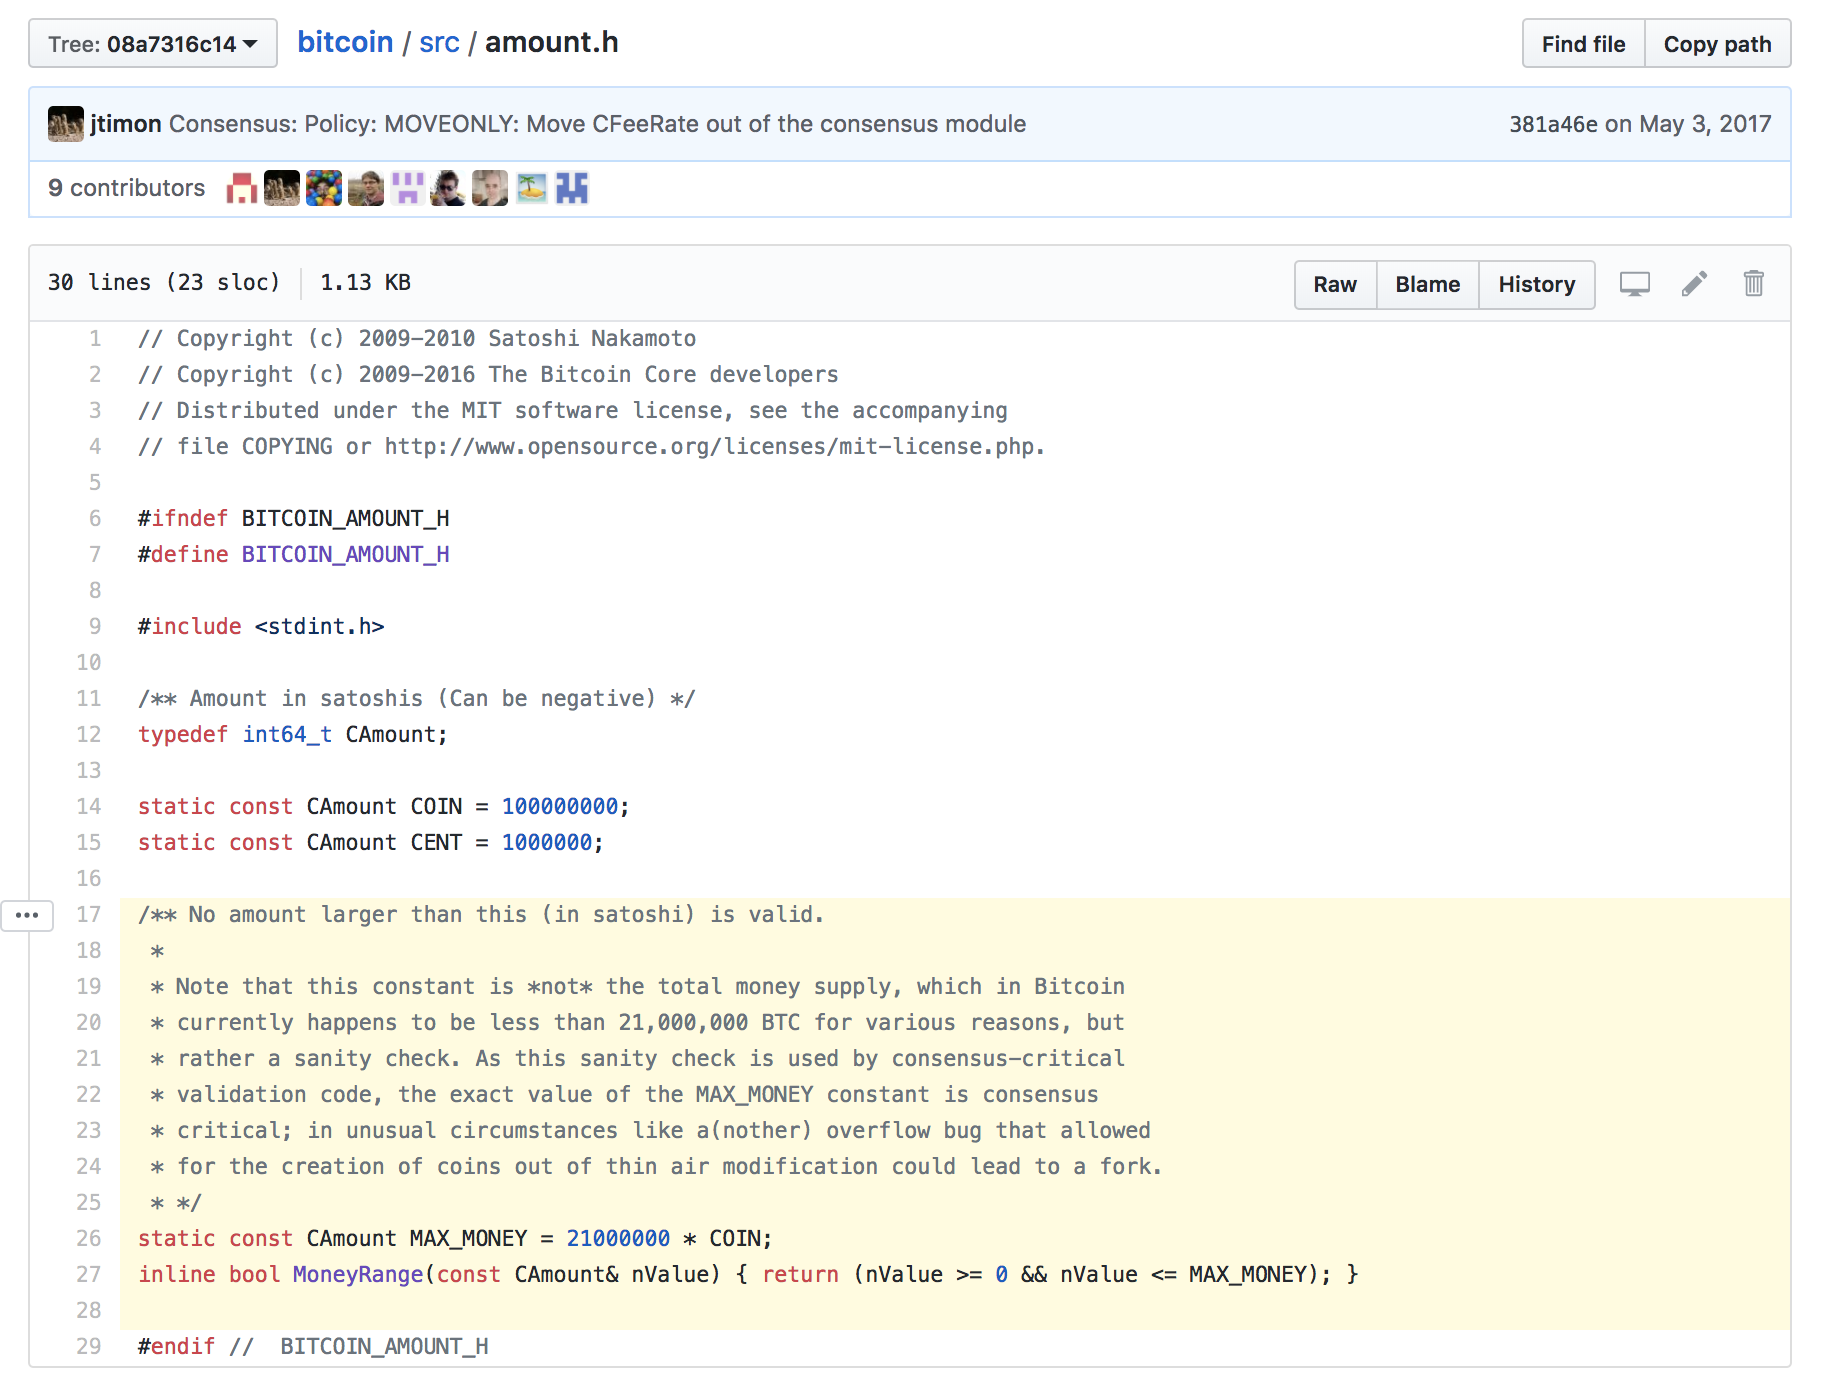Click the Find file button

point(1583,44)
